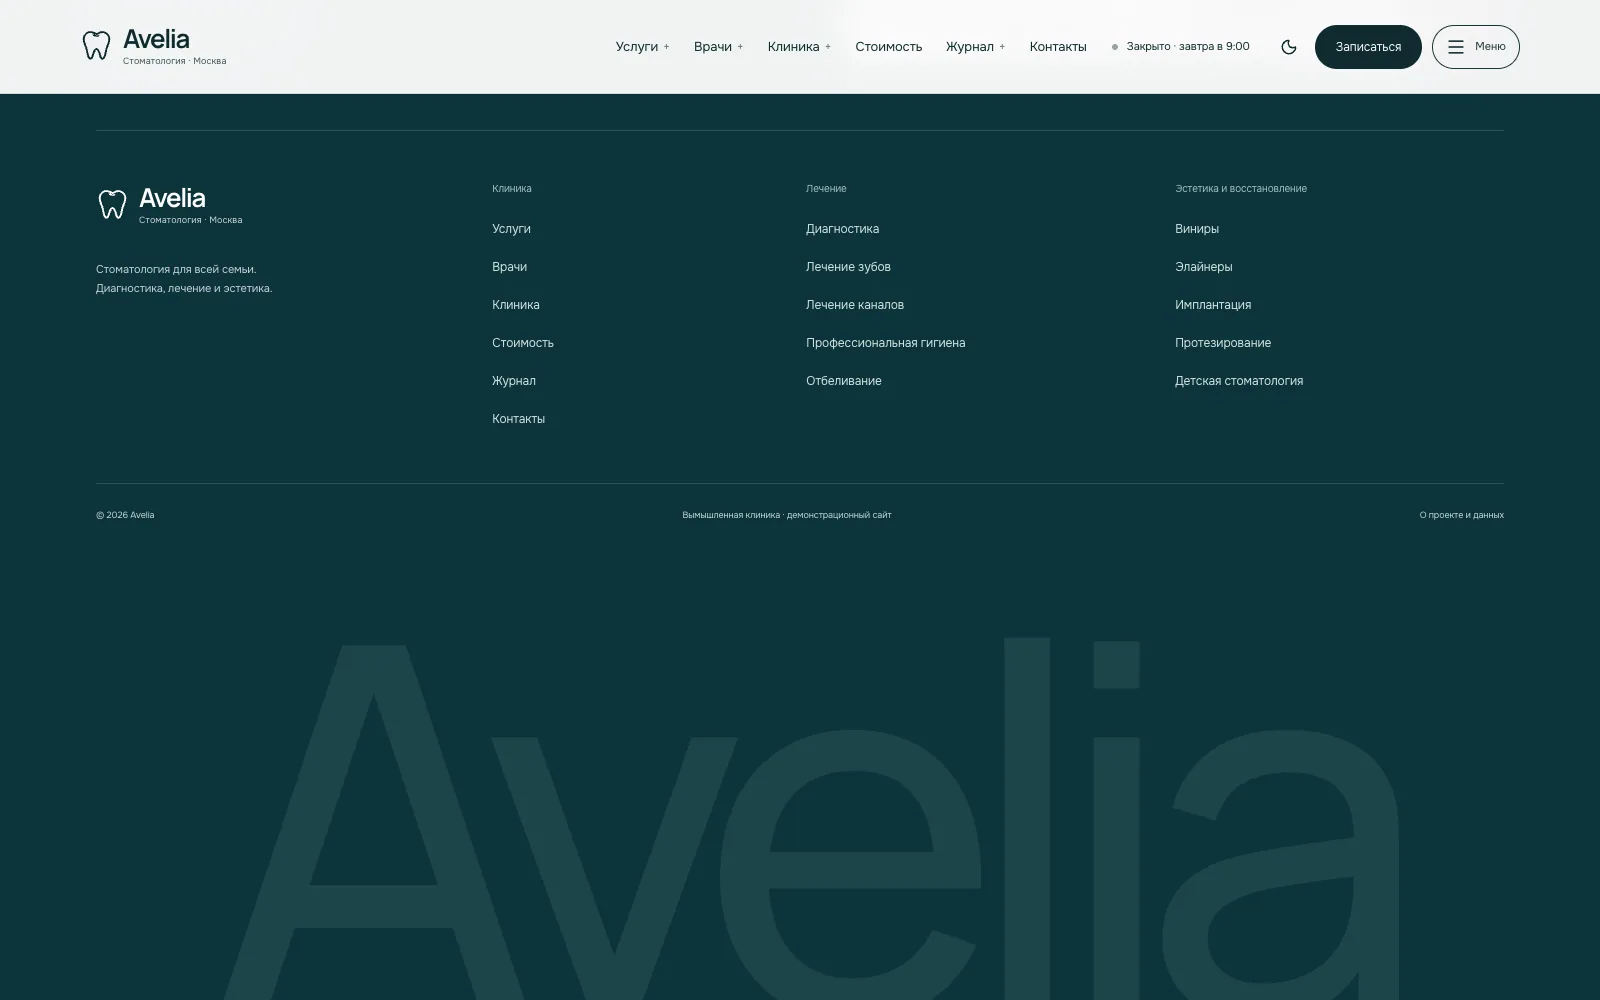Open the Протезирование footer link
This screenshot has width=1600, height=1000.
tap(1222, 343)
